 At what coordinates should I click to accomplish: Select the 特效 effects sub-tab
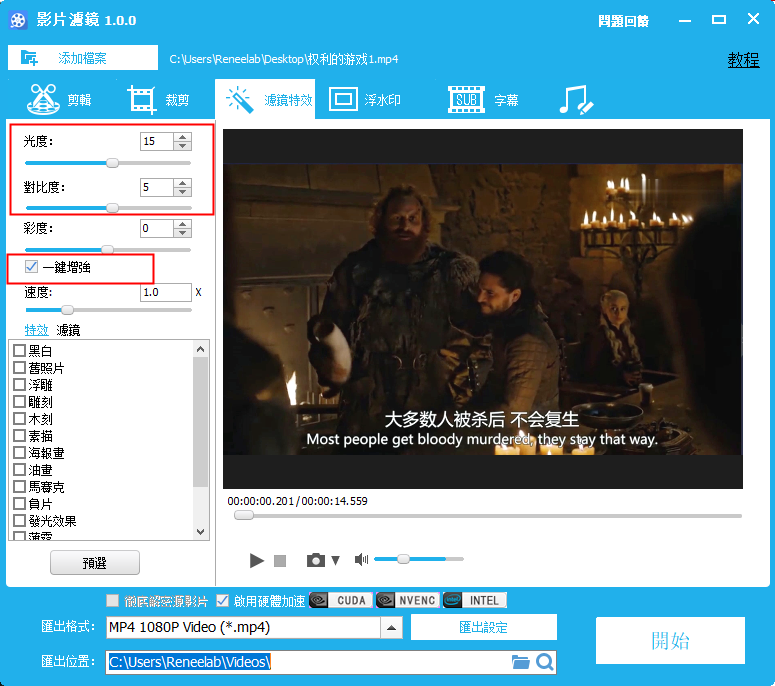(37, 330)
